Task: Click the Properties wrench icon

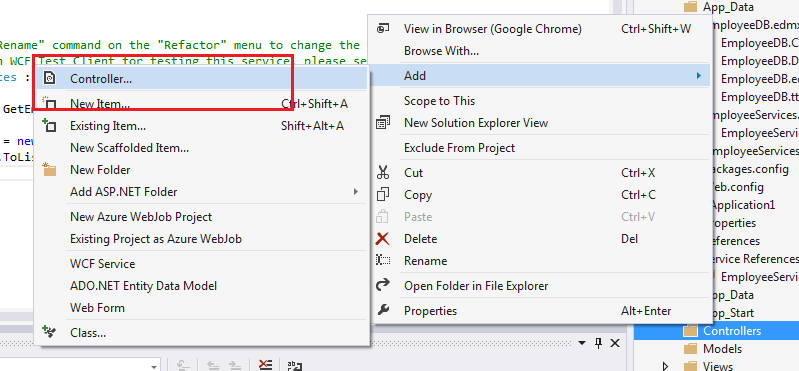Action: 383,310
